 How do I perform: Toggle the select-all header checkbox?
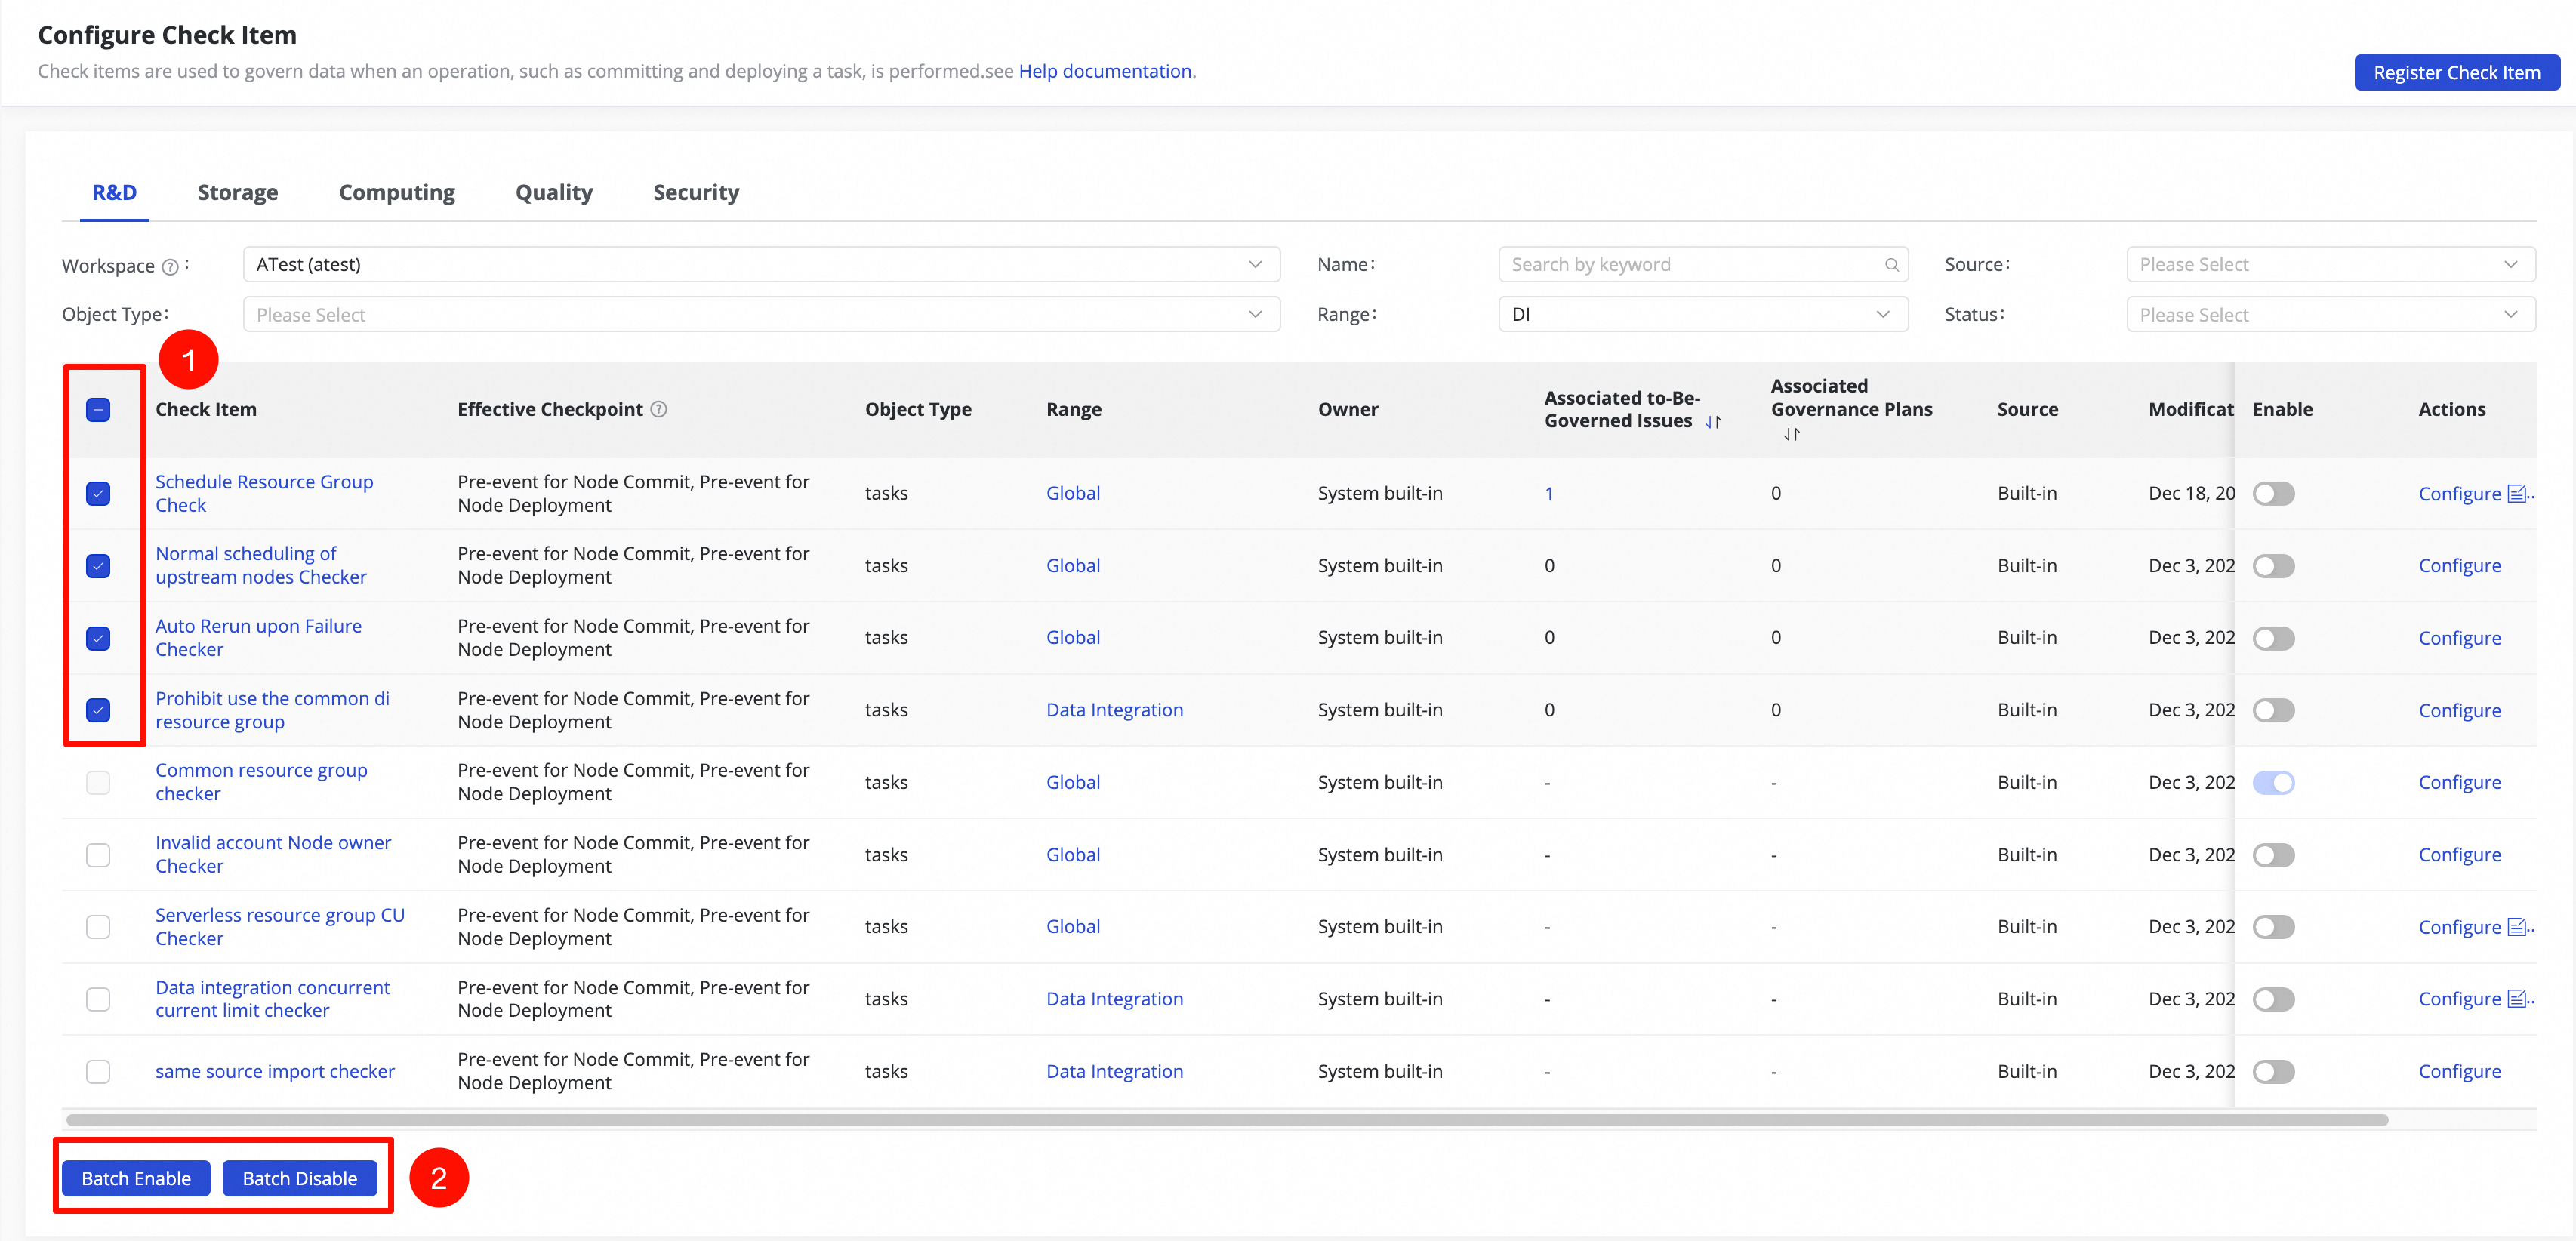[x=98, y=410]
